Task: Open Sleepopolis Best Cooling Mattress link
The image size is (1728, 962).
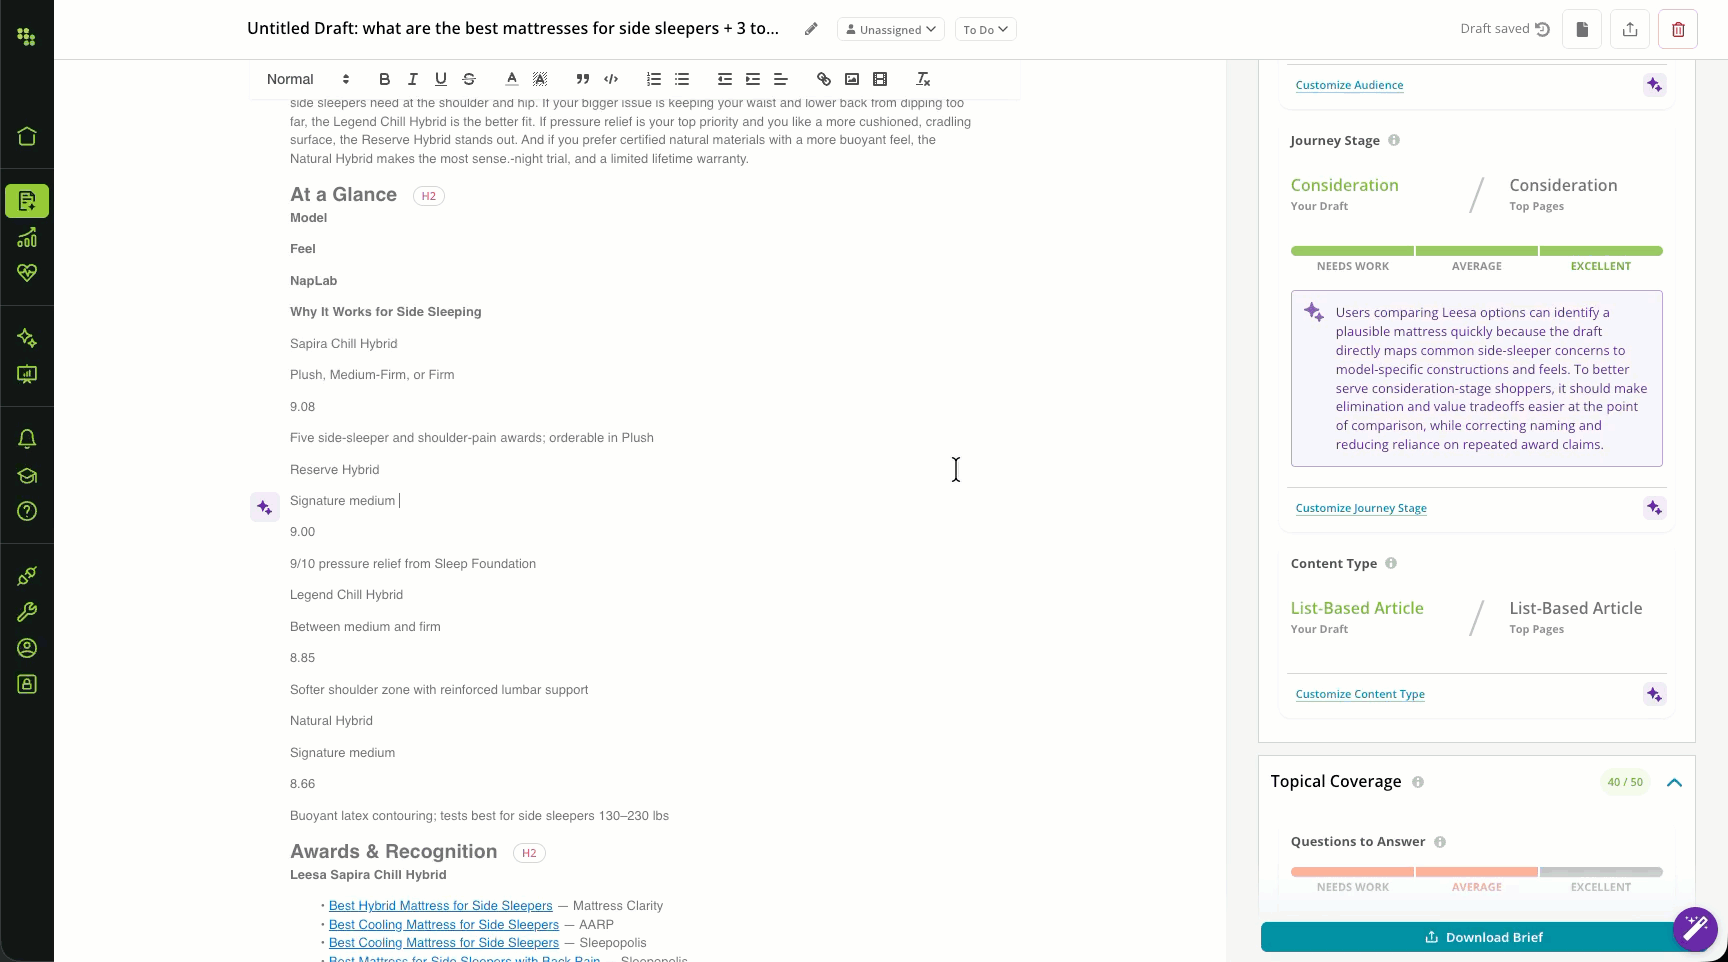Action: 444,943
